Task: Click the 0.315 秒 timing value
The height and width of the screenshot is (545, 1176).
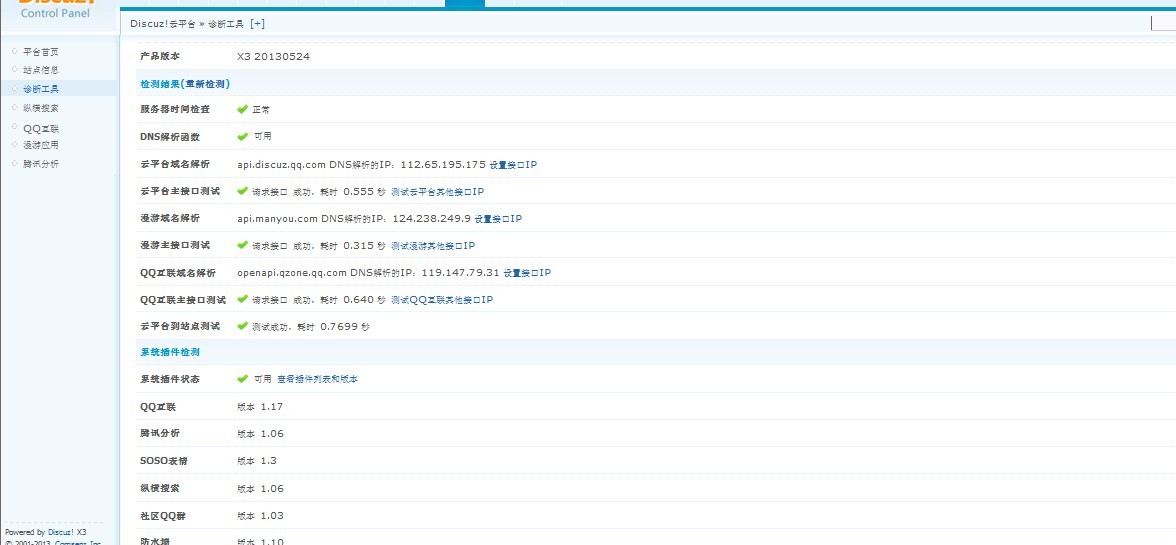Action: tap(364, 246)
